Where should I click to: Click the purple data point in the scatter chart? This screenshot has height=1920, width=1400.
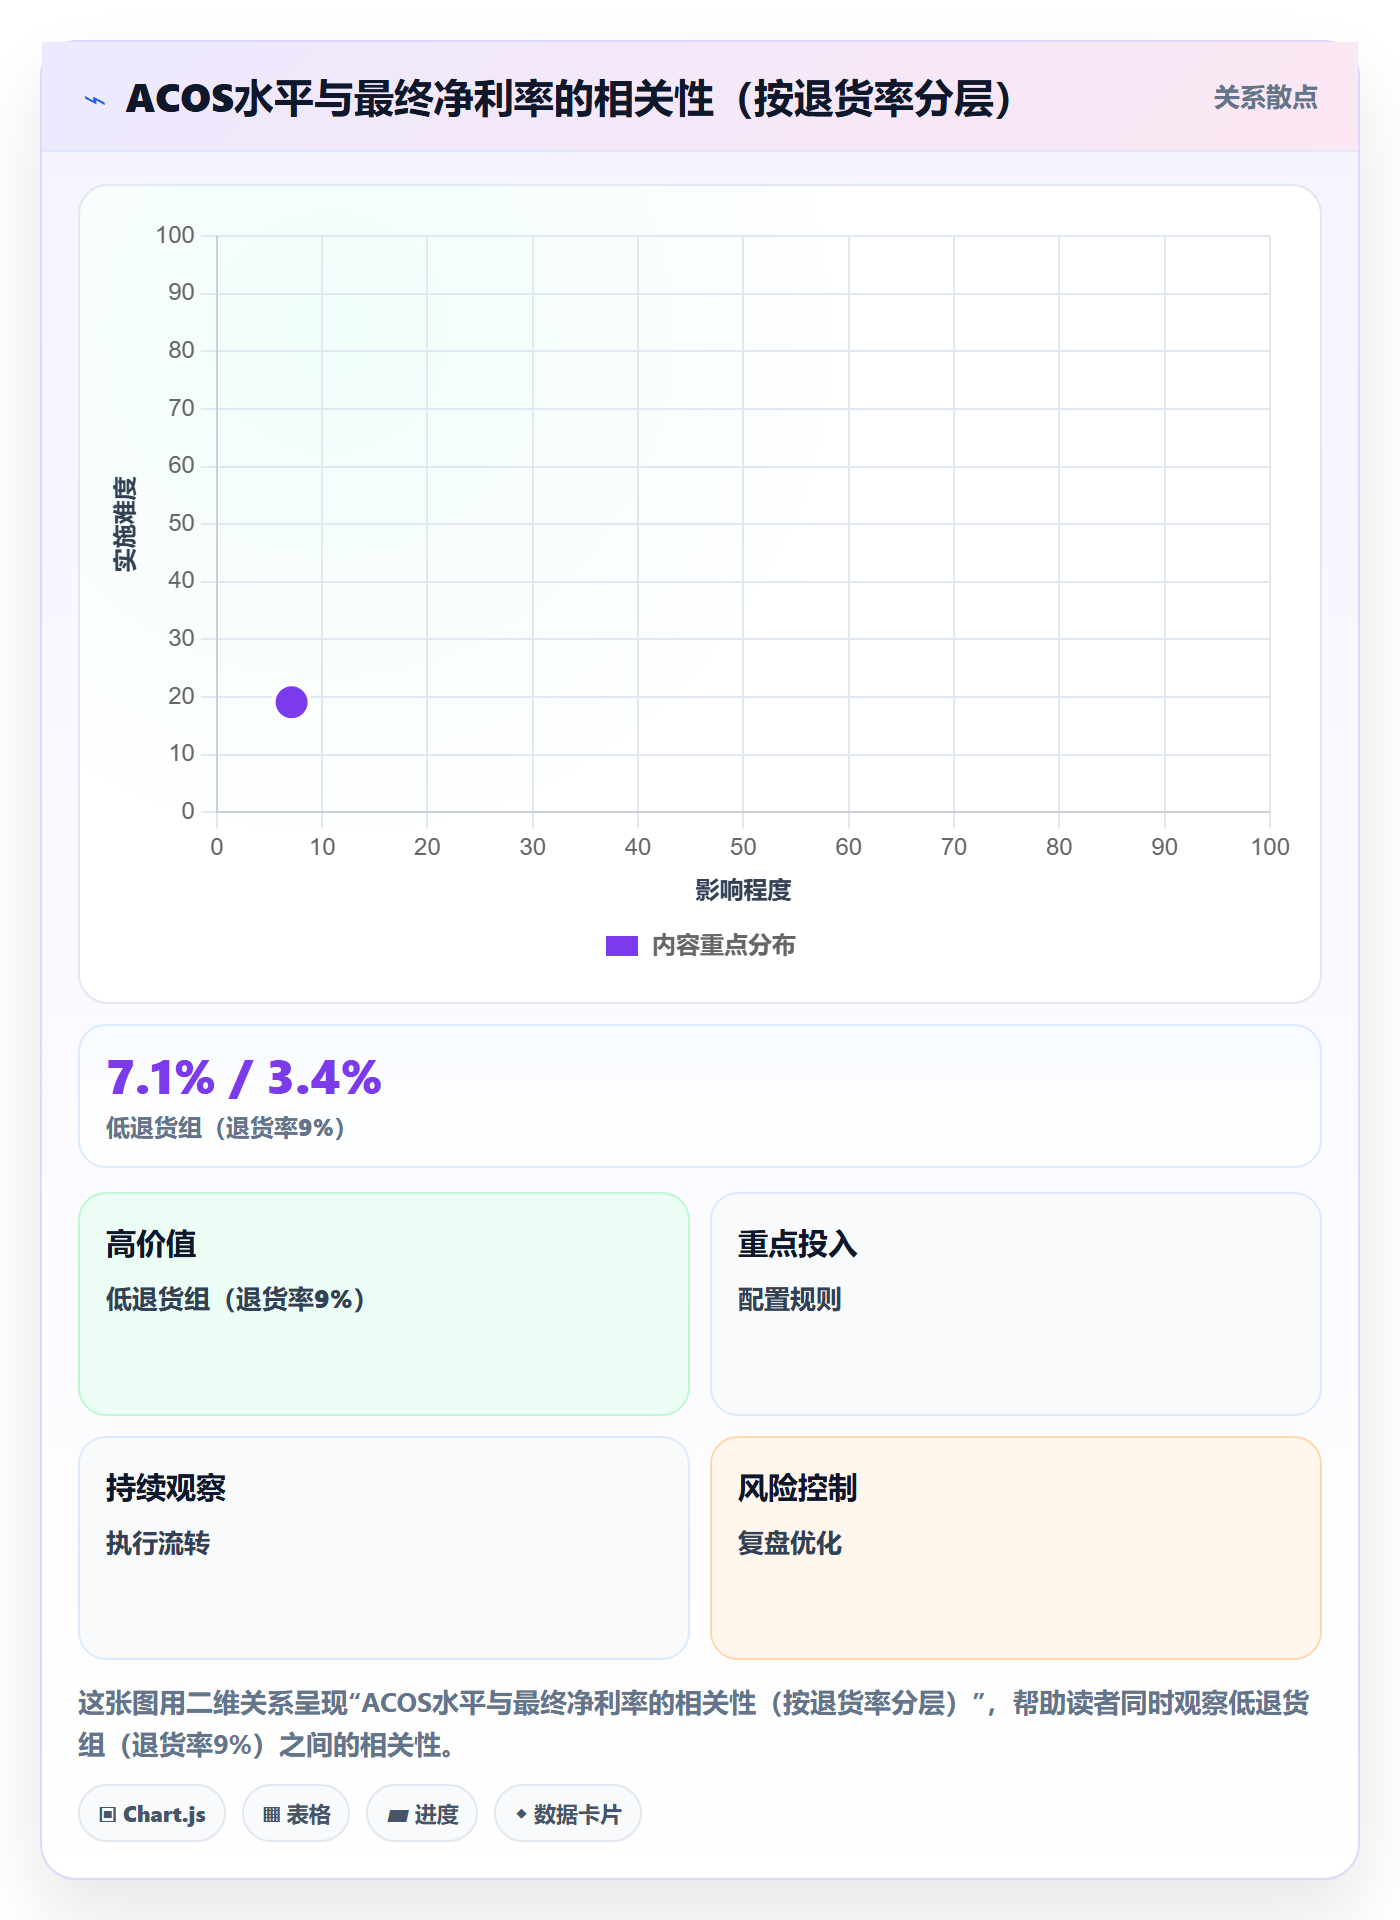point(291,702)
